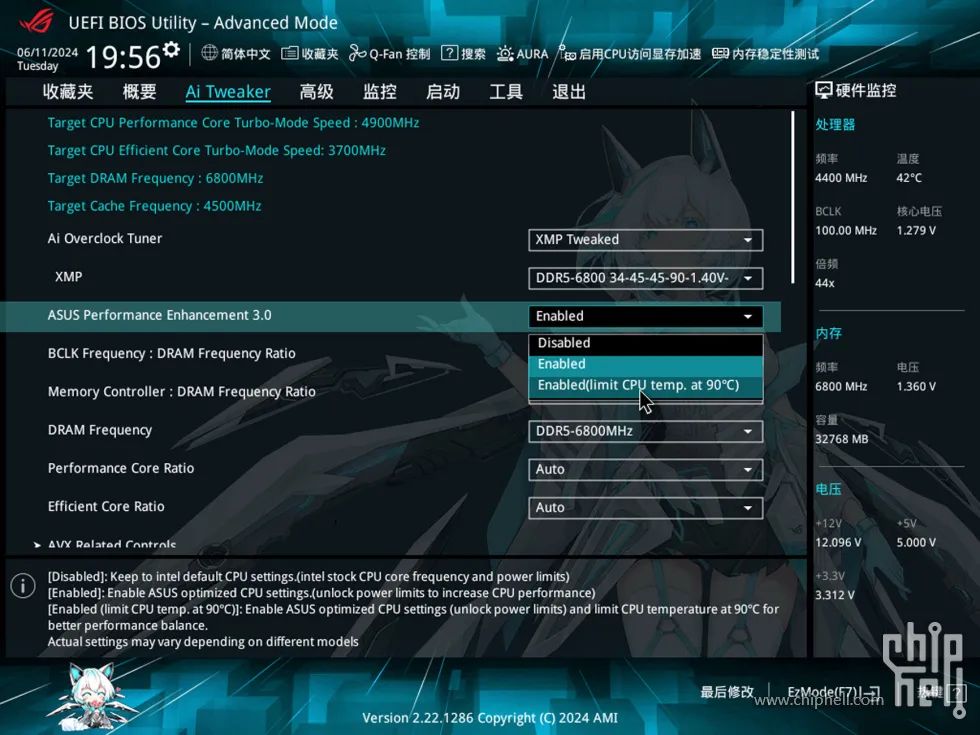Click Target CPU Efficient Core Turbo-Mode Speed text

(x=216, y=151)
